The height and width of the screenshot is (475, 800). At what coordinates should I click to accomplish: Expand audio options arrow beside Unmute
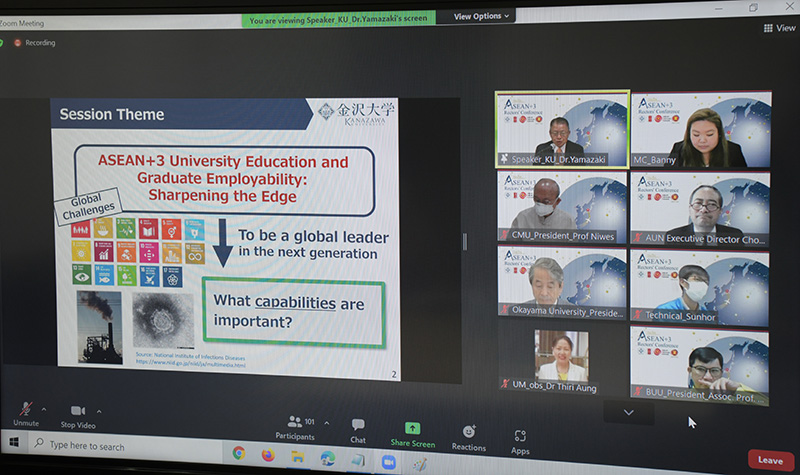pos(43,409)
